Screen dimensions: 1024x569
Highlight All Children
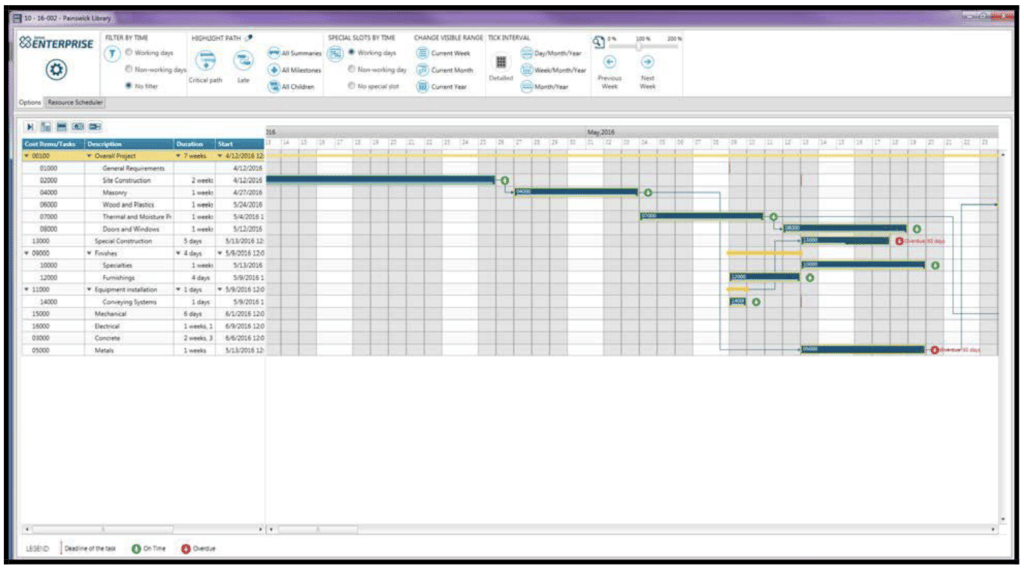pyautogui.click(x=291, y=86)
